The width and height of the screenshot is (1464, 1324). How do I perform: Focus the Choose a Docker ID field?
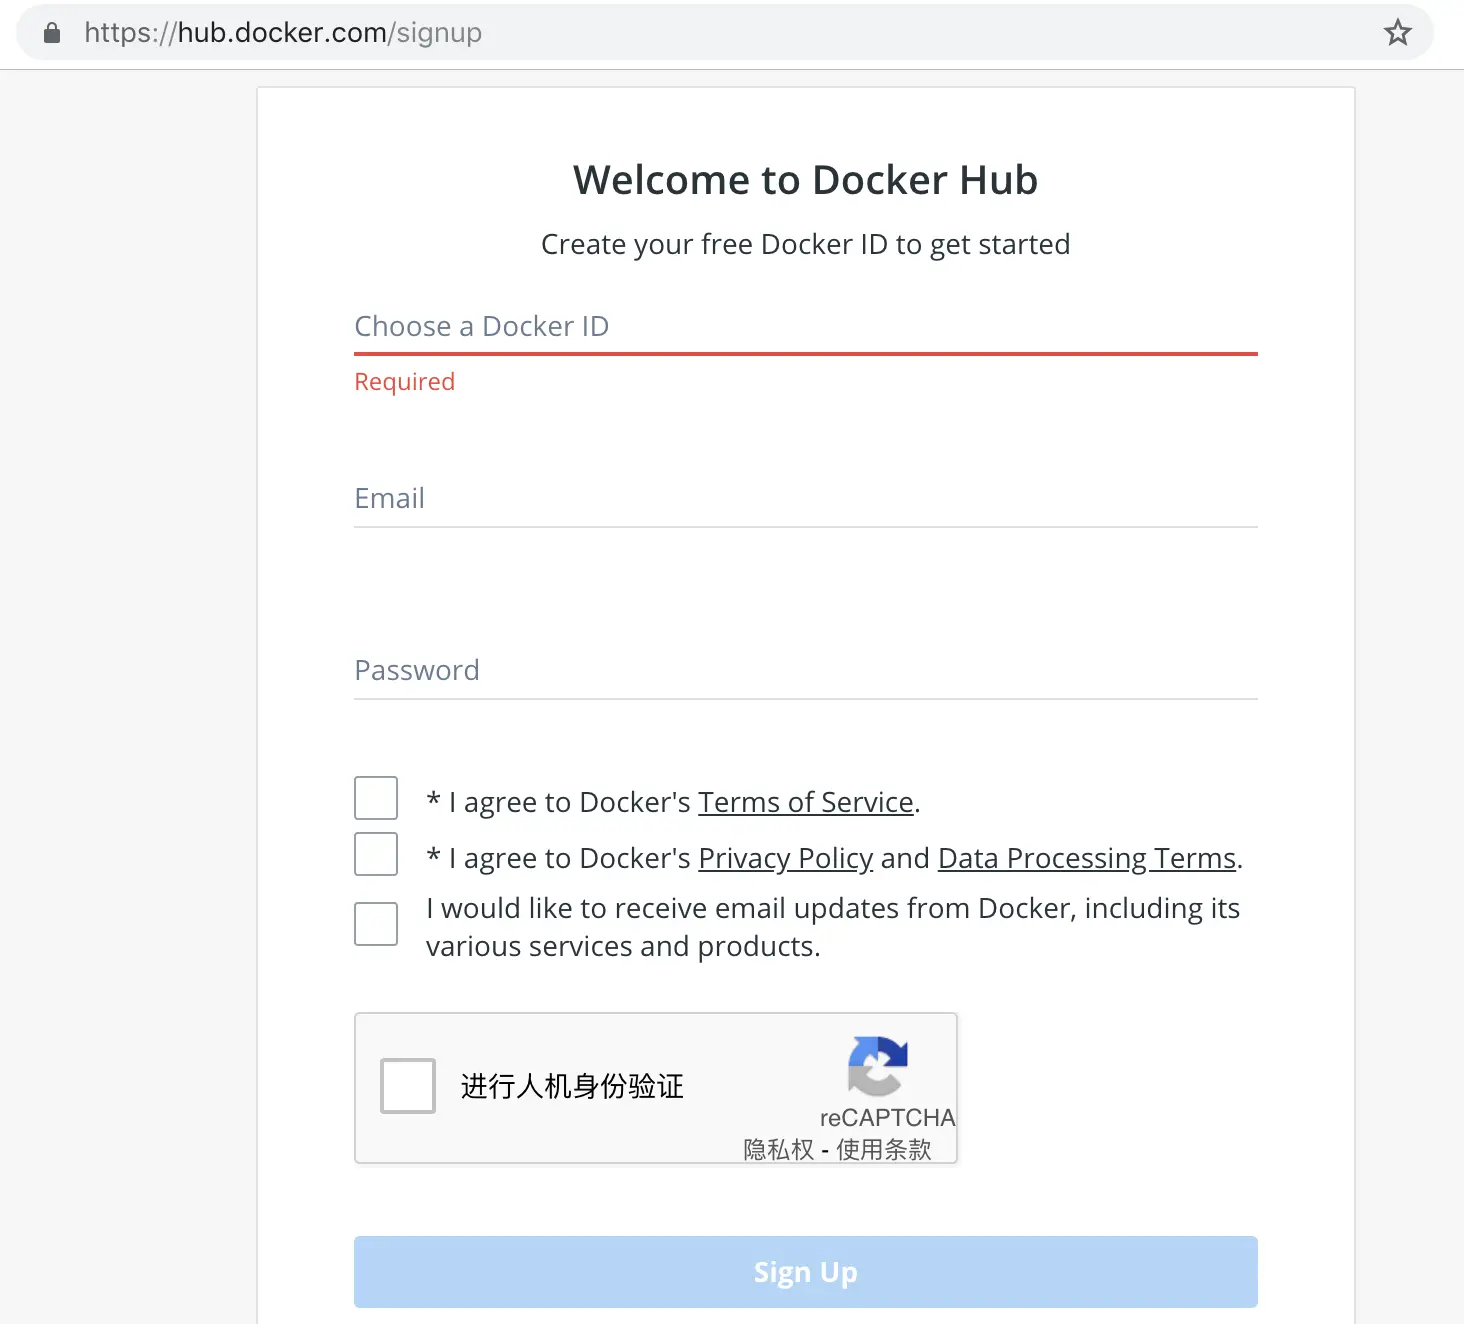tap(806, 327)
